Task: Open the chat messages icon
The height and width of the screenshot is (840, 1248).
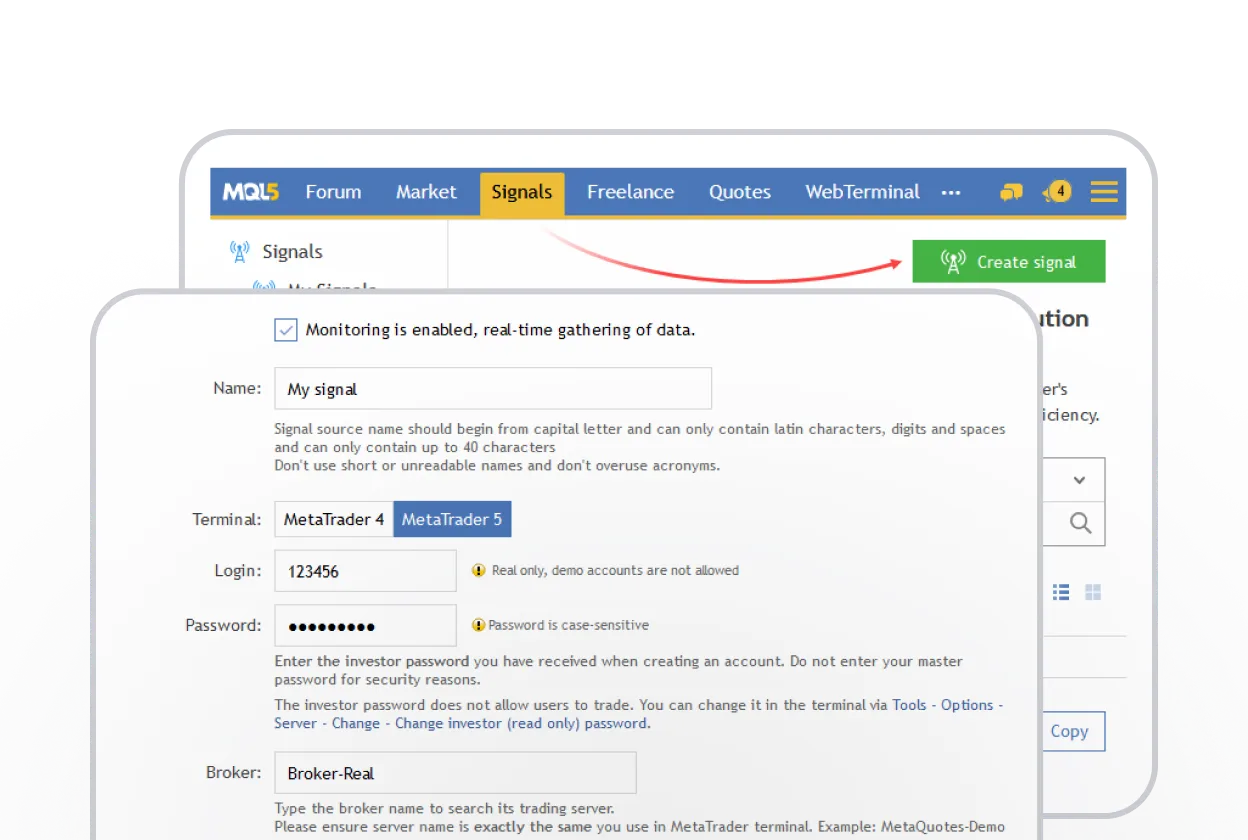Action: point(1012,192)
